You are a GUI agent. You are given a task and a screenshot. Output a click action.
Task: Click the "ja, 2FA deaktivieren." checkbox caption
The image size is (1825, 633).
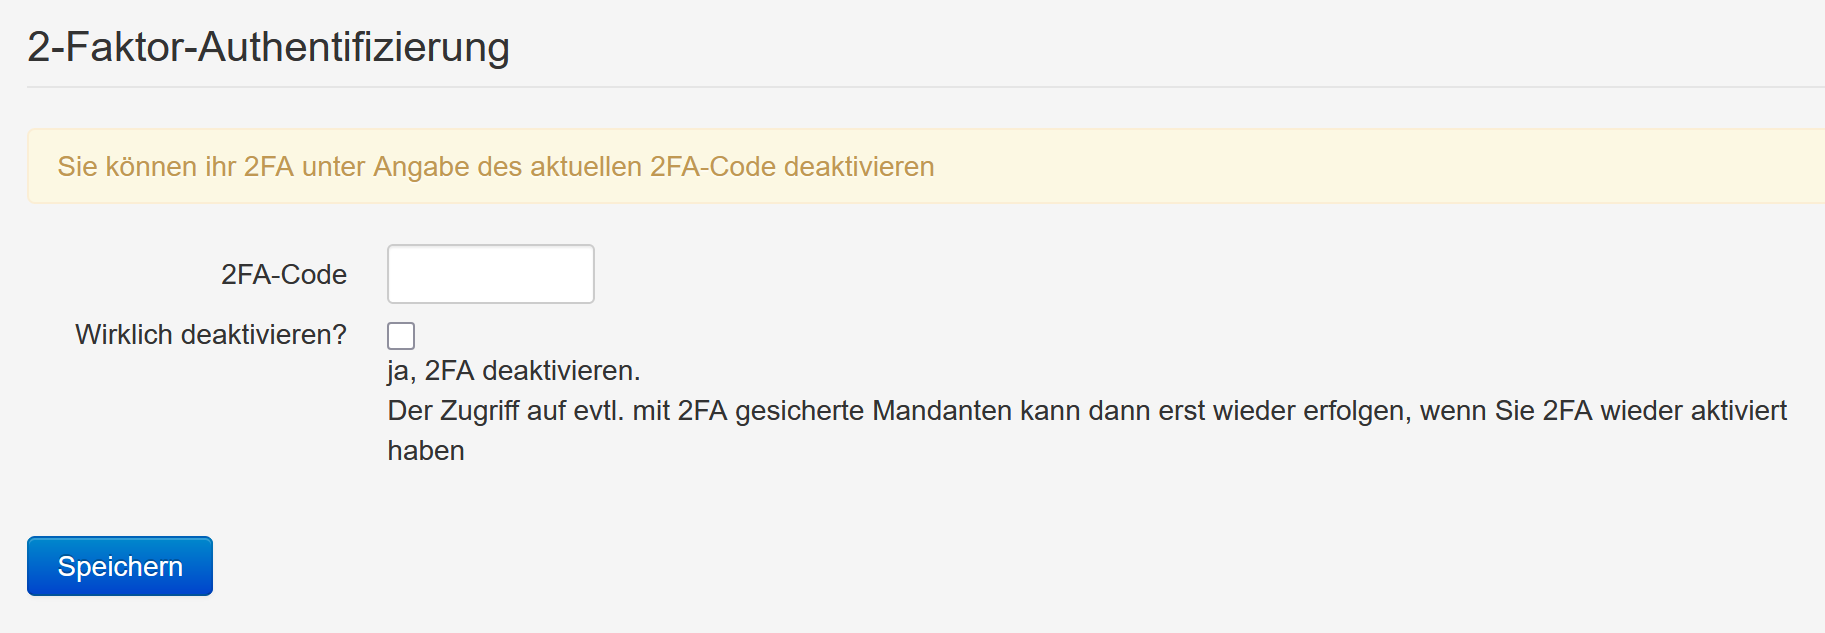coord(513,371)
